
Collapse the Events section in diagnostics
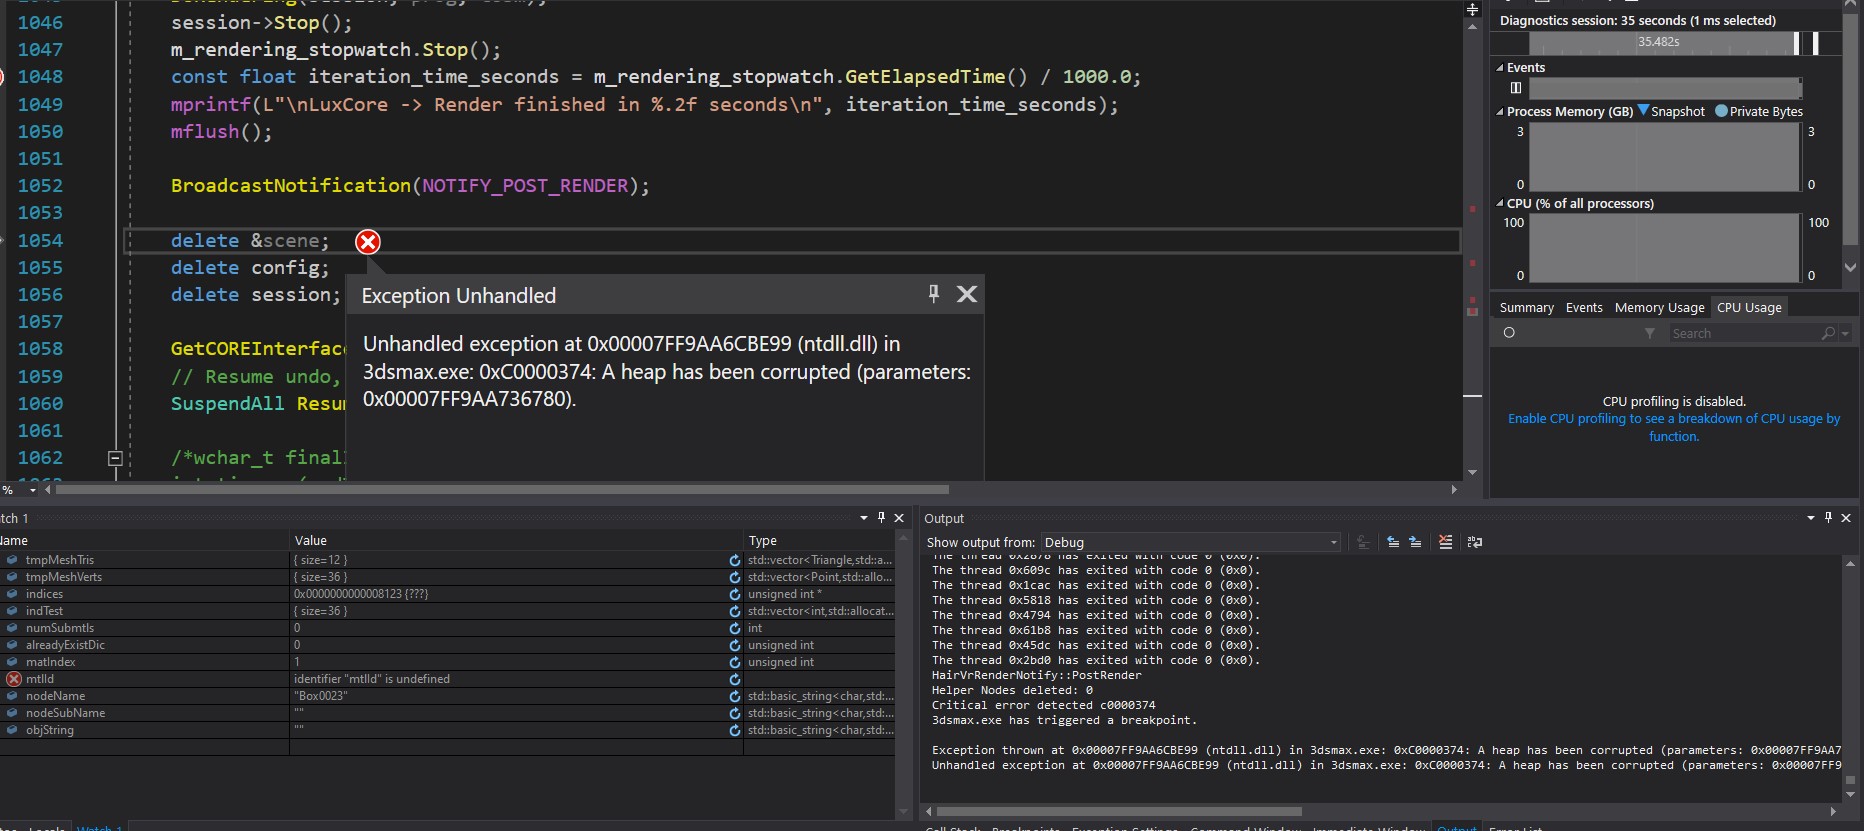coord(1500,68)
